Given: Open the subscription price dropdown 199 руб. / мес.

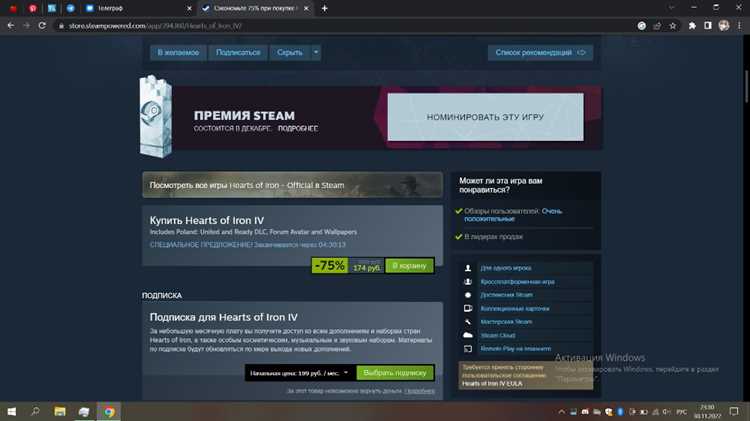Looking at the screenshot, I should [x=299, y=373].
